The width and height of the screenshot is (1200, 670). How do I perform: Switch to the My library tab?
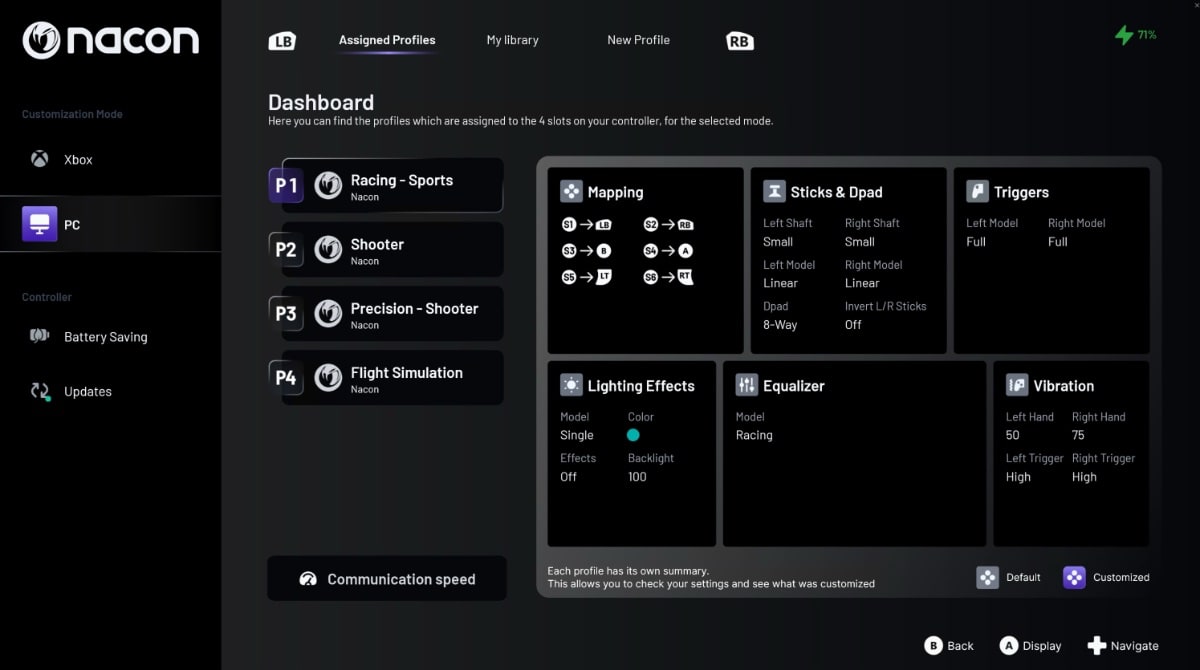512,40
